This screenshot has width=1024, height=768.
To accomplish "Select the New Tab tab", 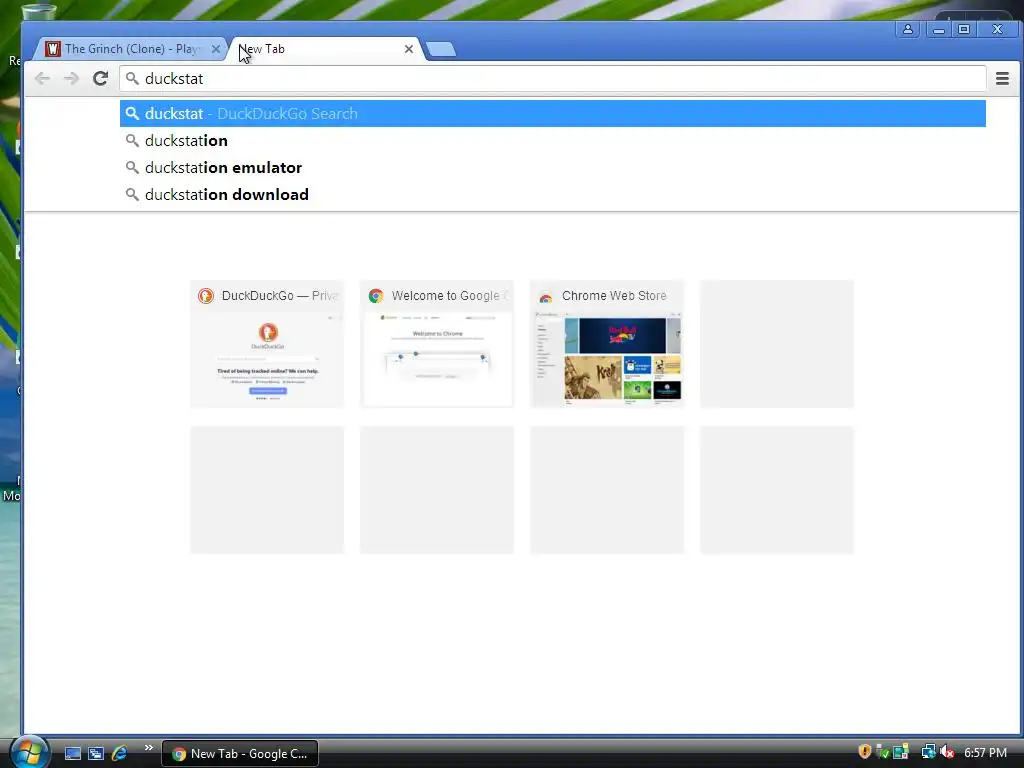I will (x=326, y=49).
